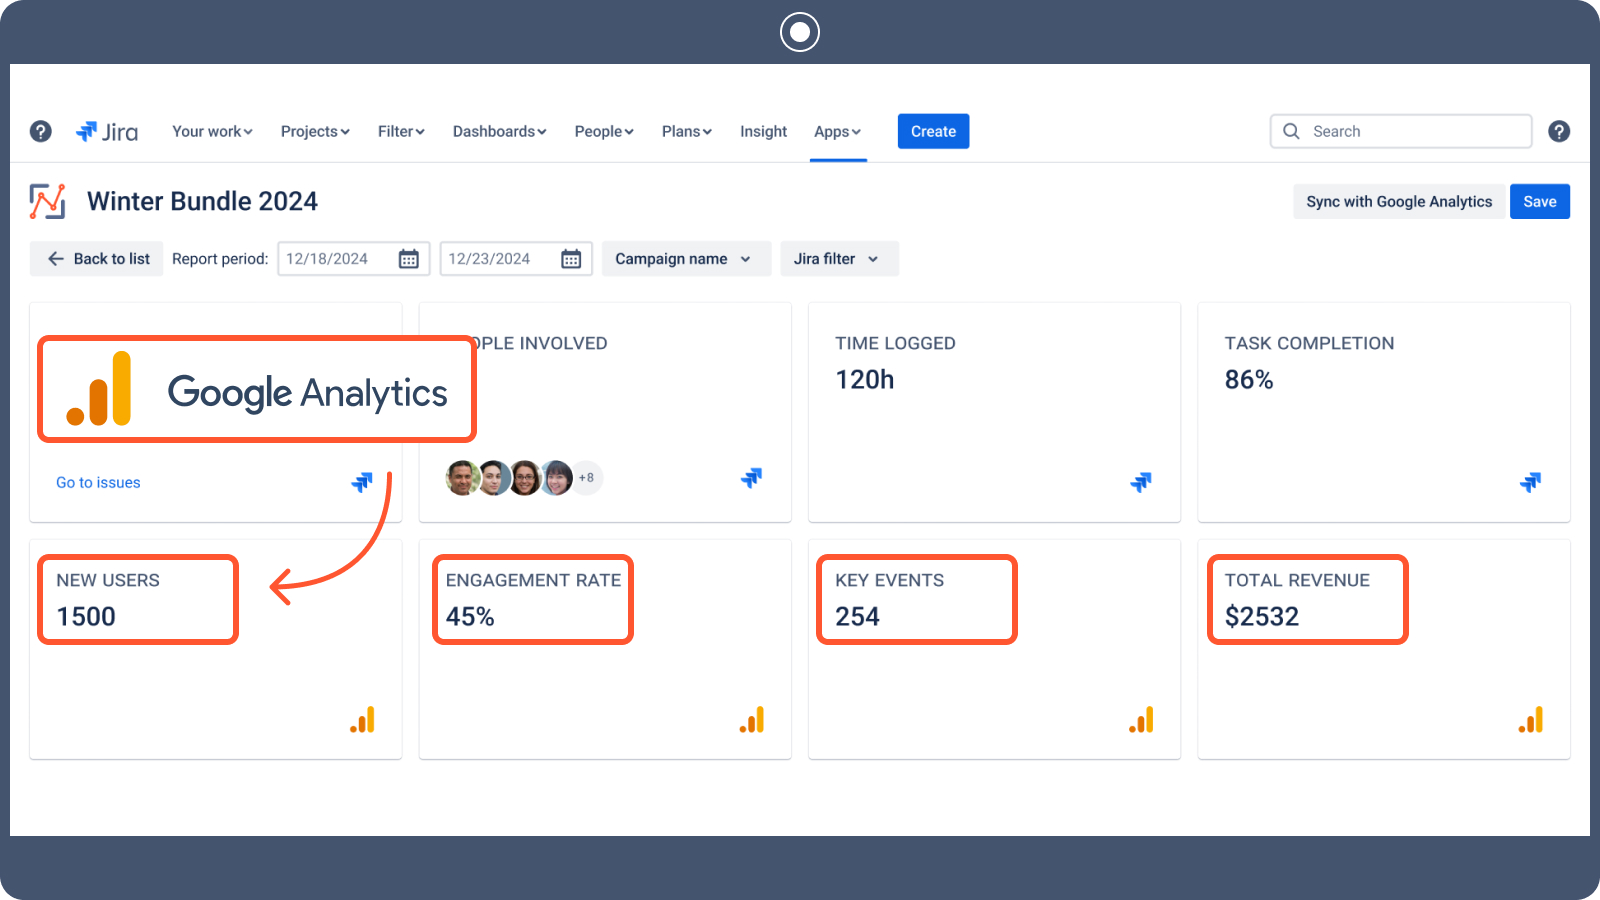Expand the Jira filter dropdown
Image resolution: width=1600 pixels, height=900 pixels.
pyautogui.click(x=839, y=259)
